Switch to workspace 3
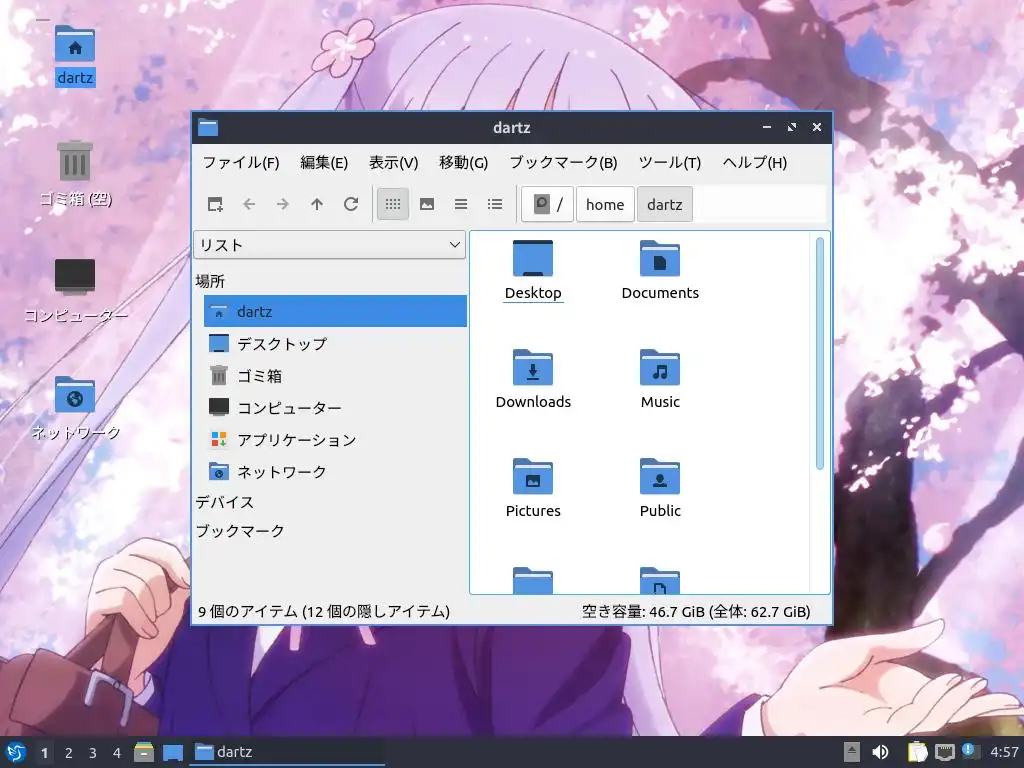Screen dimensions: 1024x768 tap(93, 753)
